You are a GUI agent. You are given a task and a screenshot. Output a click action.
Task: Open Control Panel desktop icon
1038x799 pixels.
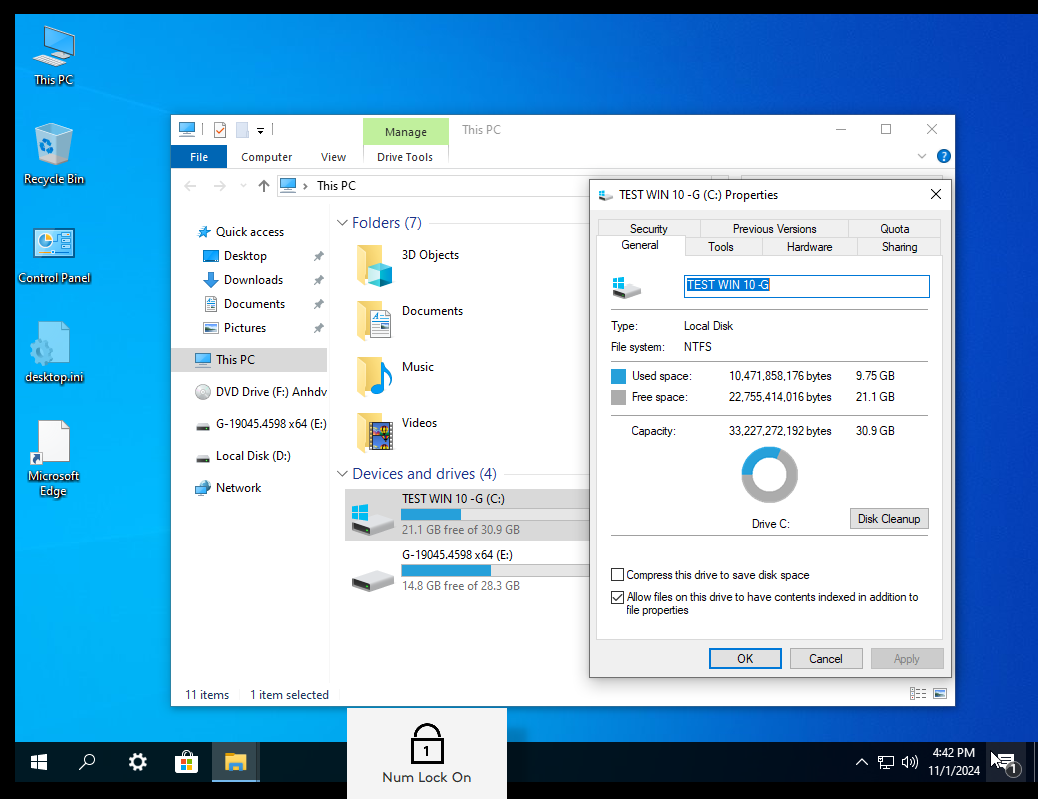pyautogui.click(x=54, y=254)
